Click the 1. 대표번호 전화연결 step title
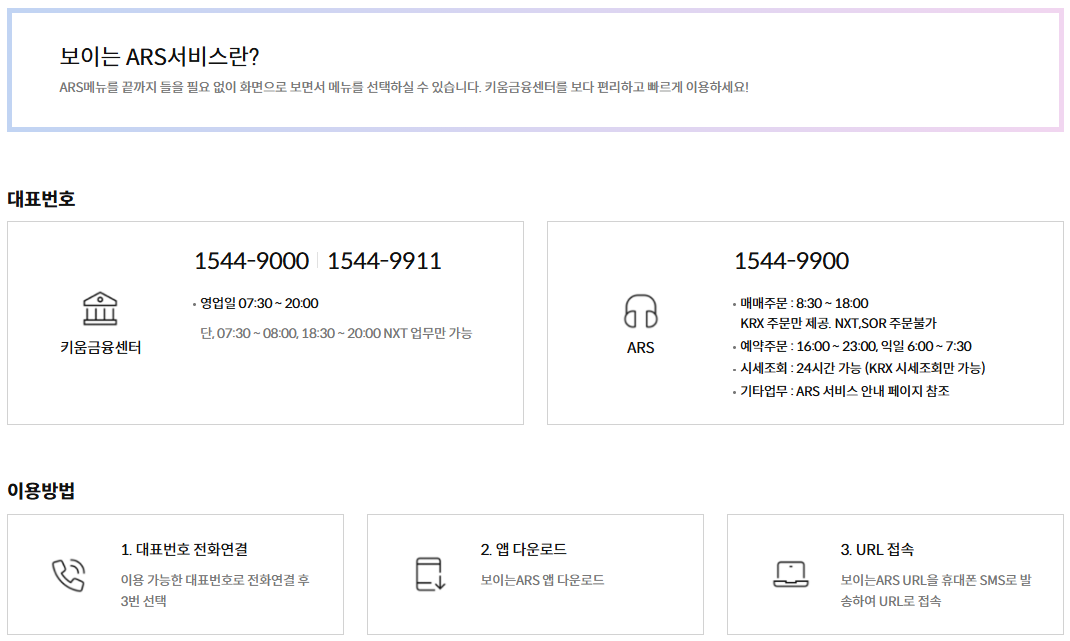Screen dimensions: 1070x641 point(184,550)
